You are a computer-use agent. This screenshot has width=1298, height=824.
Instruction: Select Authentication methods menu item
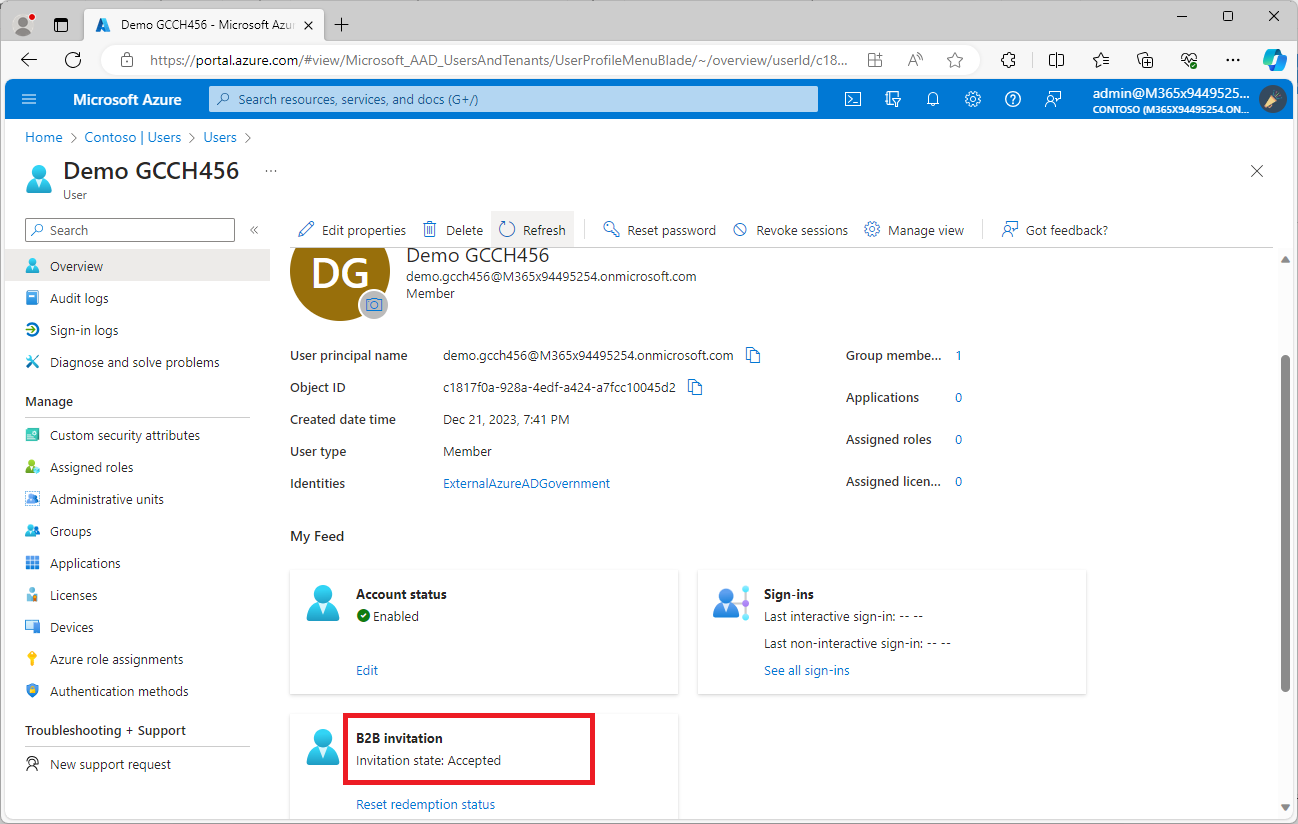(119, 691)
